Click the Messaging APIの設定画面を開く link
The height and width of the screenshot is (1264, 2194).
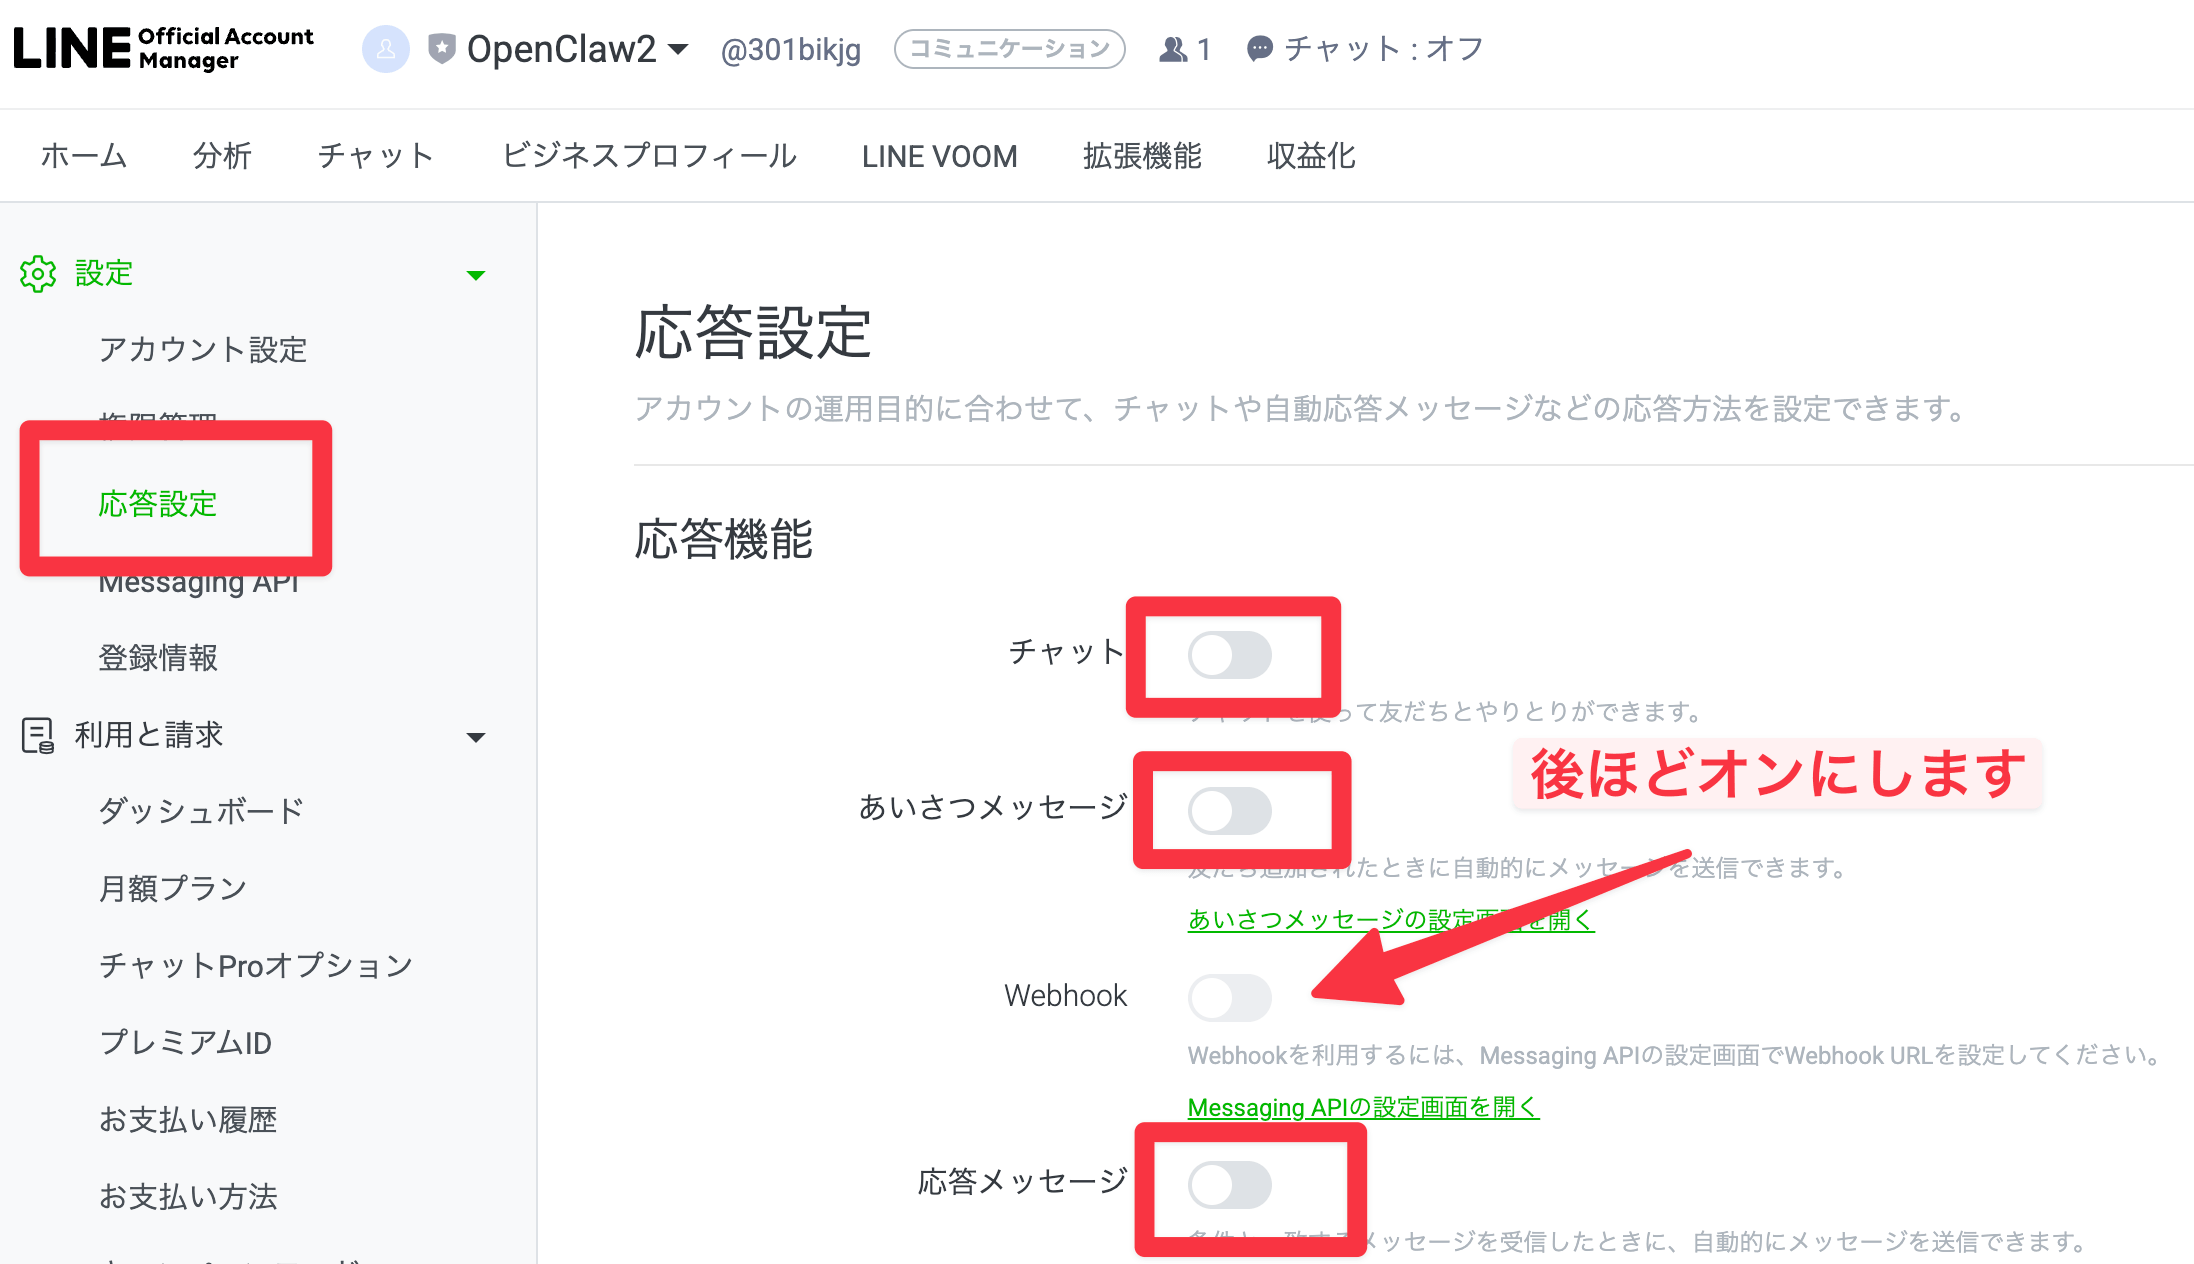pos(1362,1107)
